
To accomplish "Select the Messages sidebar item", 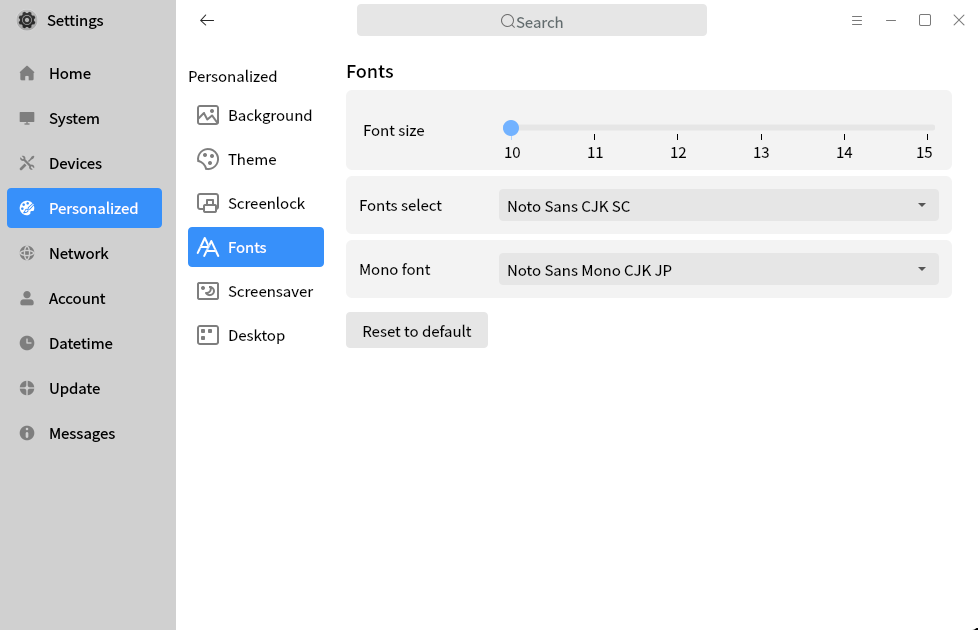I will tap(81, 433).
